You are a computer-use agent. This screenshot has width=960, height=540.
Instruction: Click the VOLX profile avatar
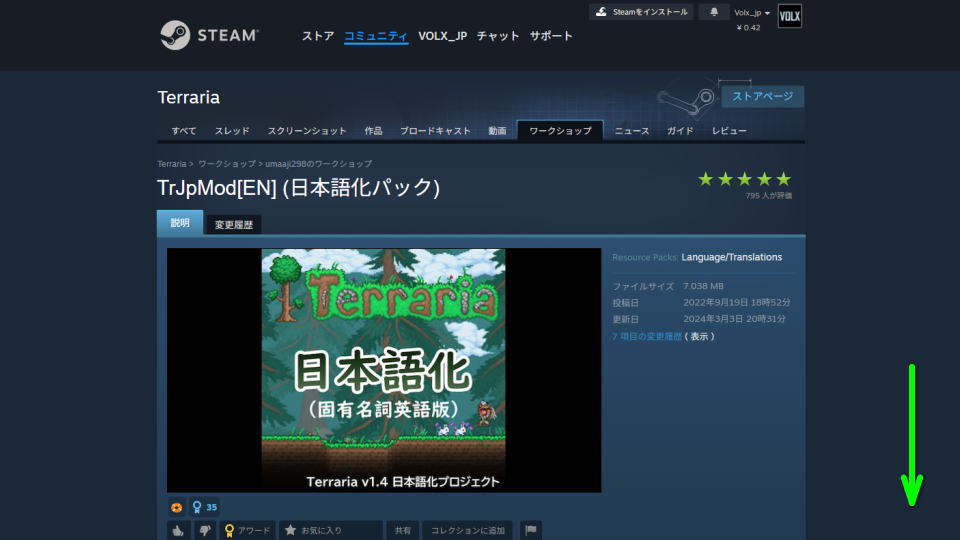coord(789,16)
